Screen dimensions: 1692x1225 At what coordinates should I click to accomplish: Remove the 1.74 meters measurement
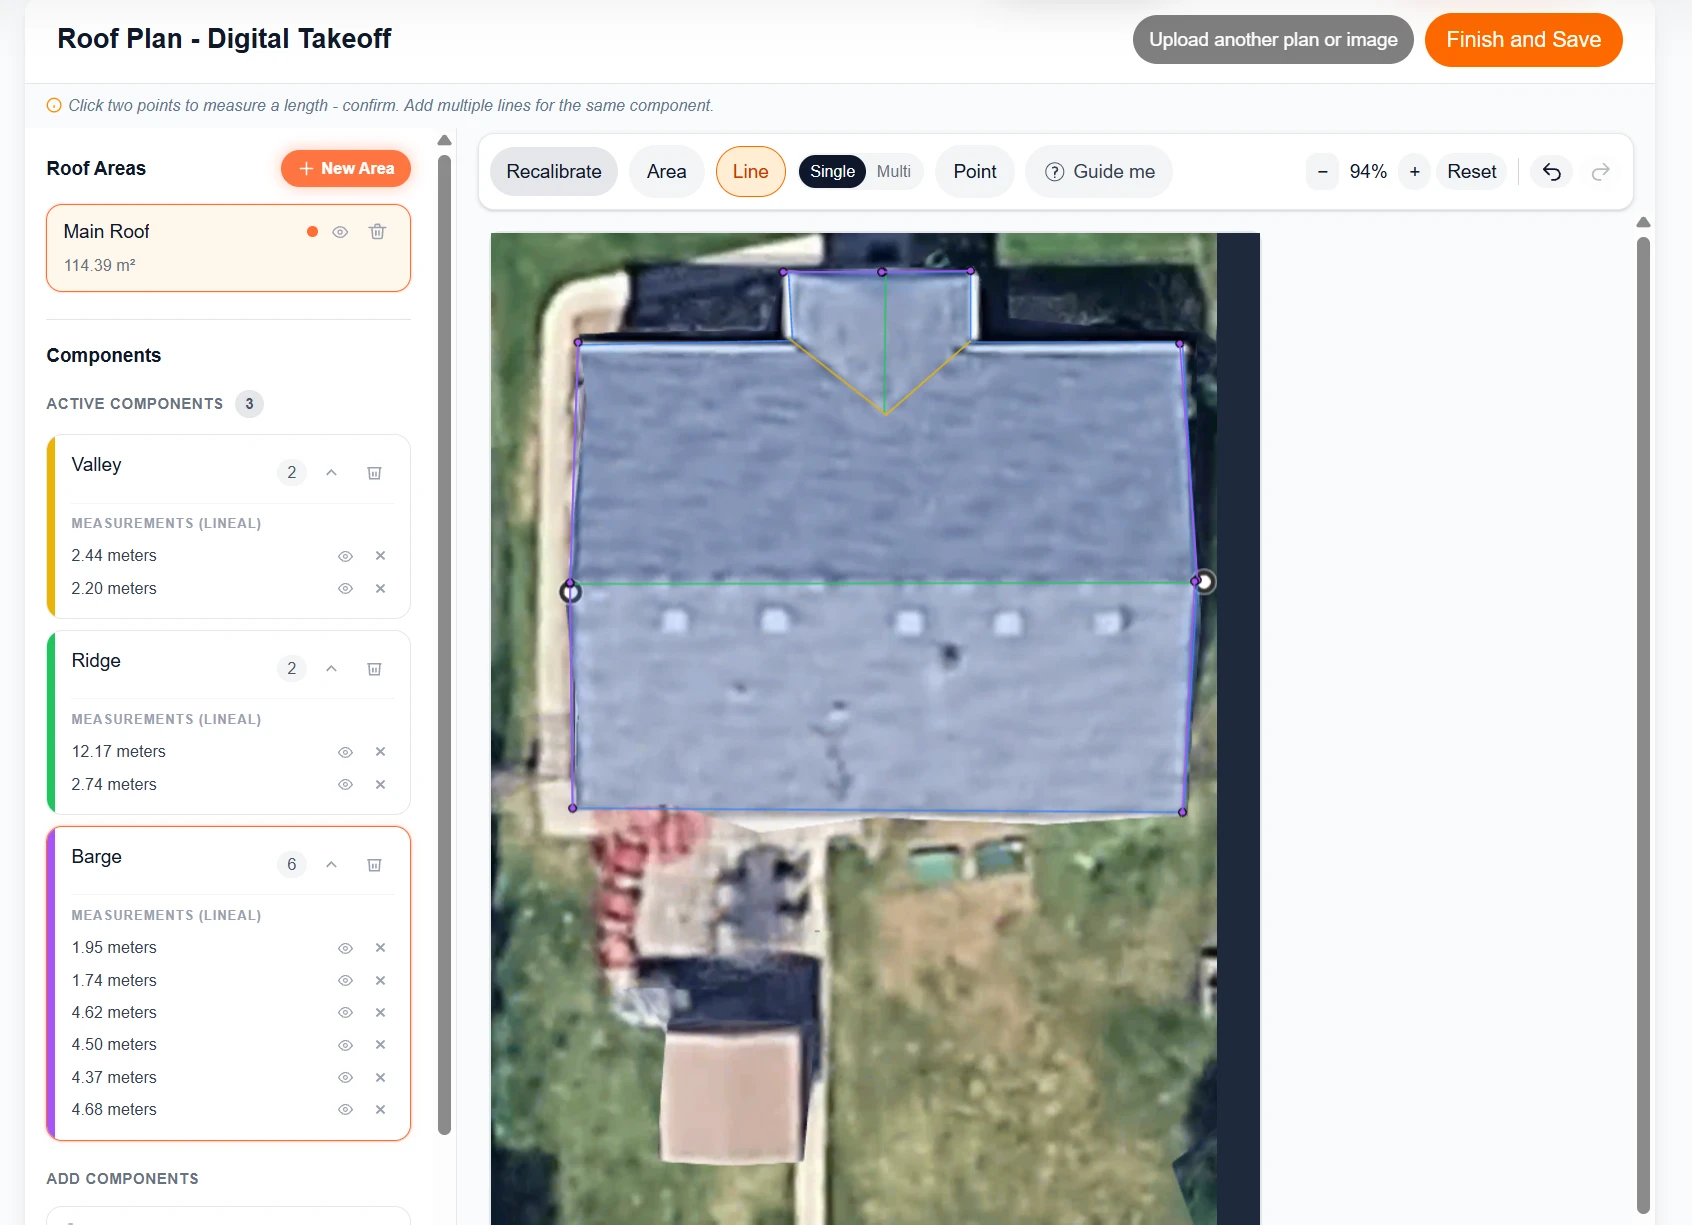(380, 981)
